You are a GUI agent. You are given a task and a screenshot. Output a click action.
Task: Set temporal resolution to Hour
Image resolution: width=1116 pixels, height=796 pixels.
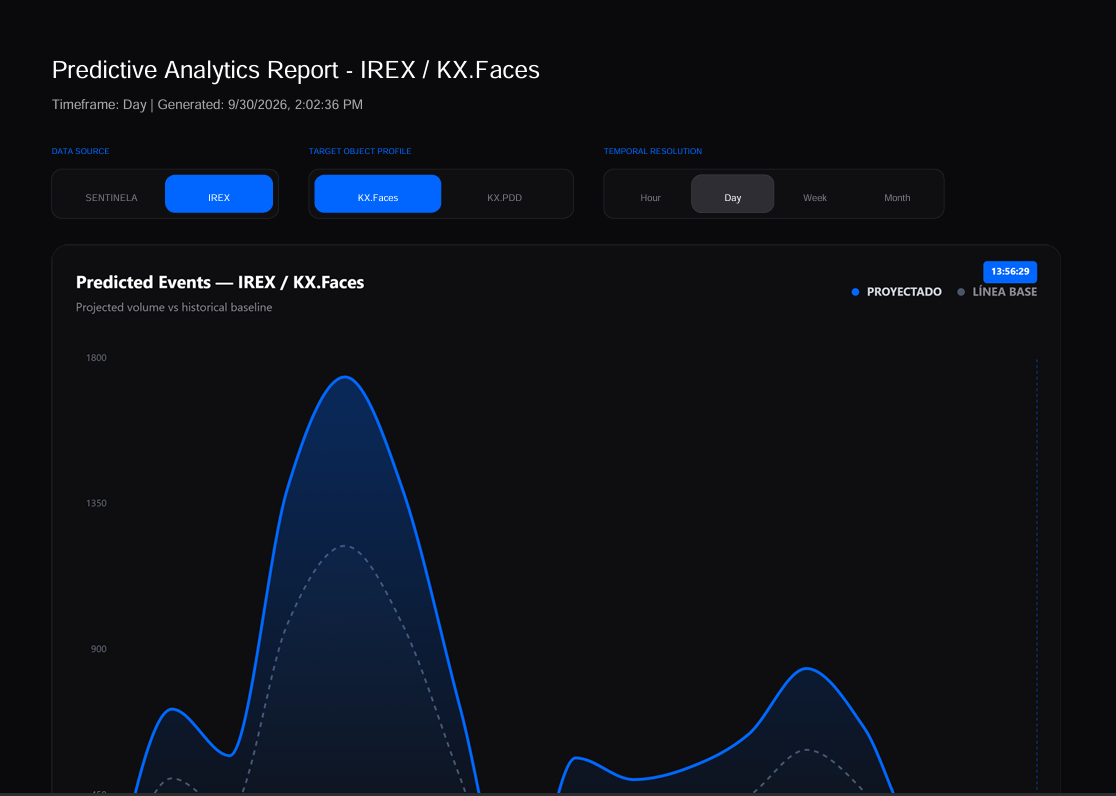click(651, 197)
